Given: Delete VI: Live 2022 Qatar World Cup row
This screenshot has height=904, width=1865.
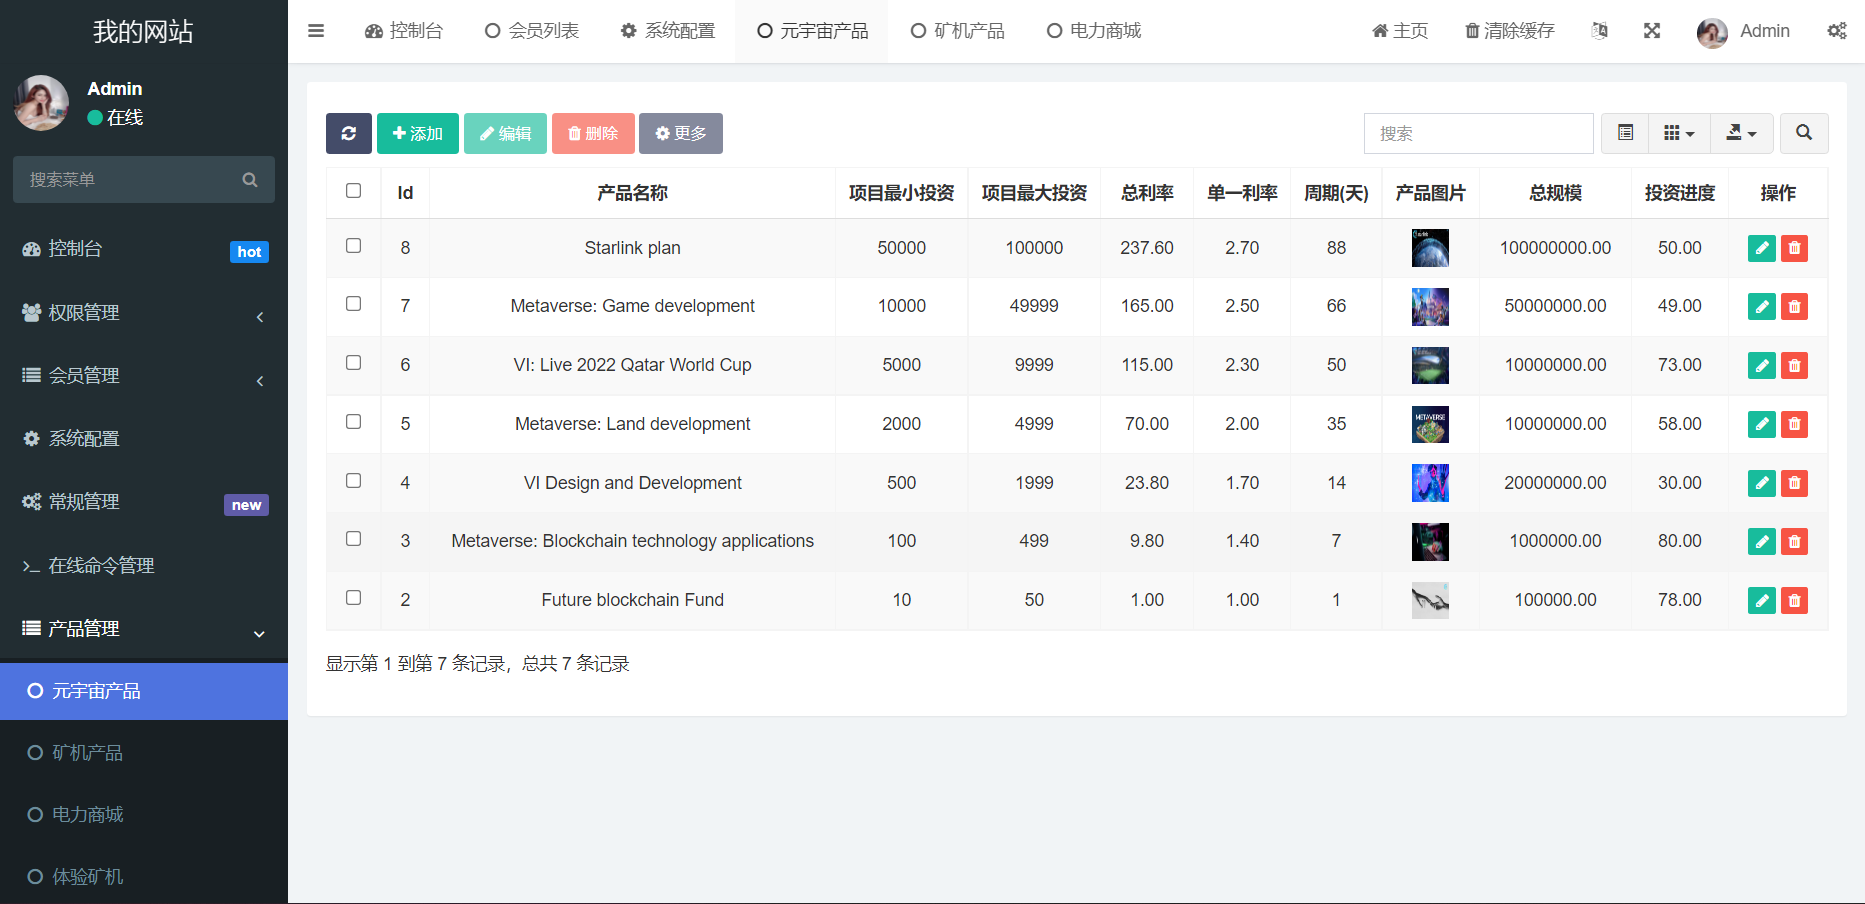Looking at the screenshot, I should click(x=1795, y=366).
